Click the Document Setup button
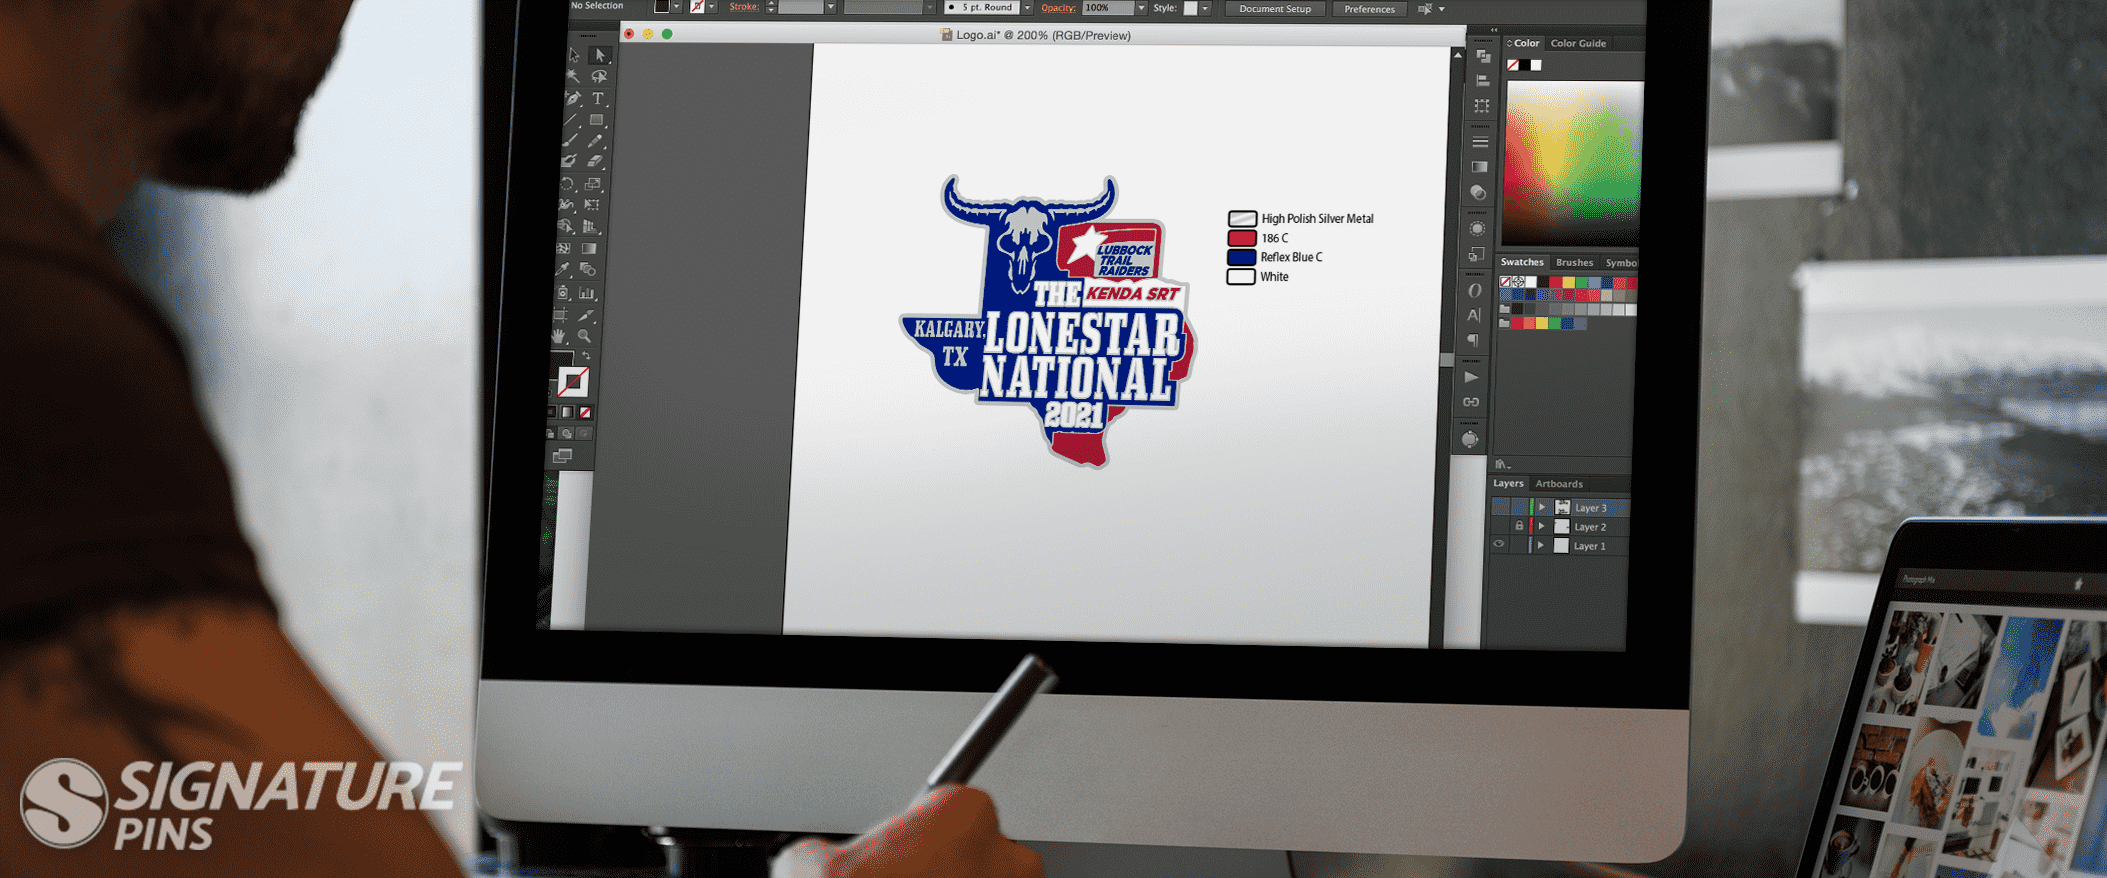The image size is (2107, 878). [x=1275, y=9]
